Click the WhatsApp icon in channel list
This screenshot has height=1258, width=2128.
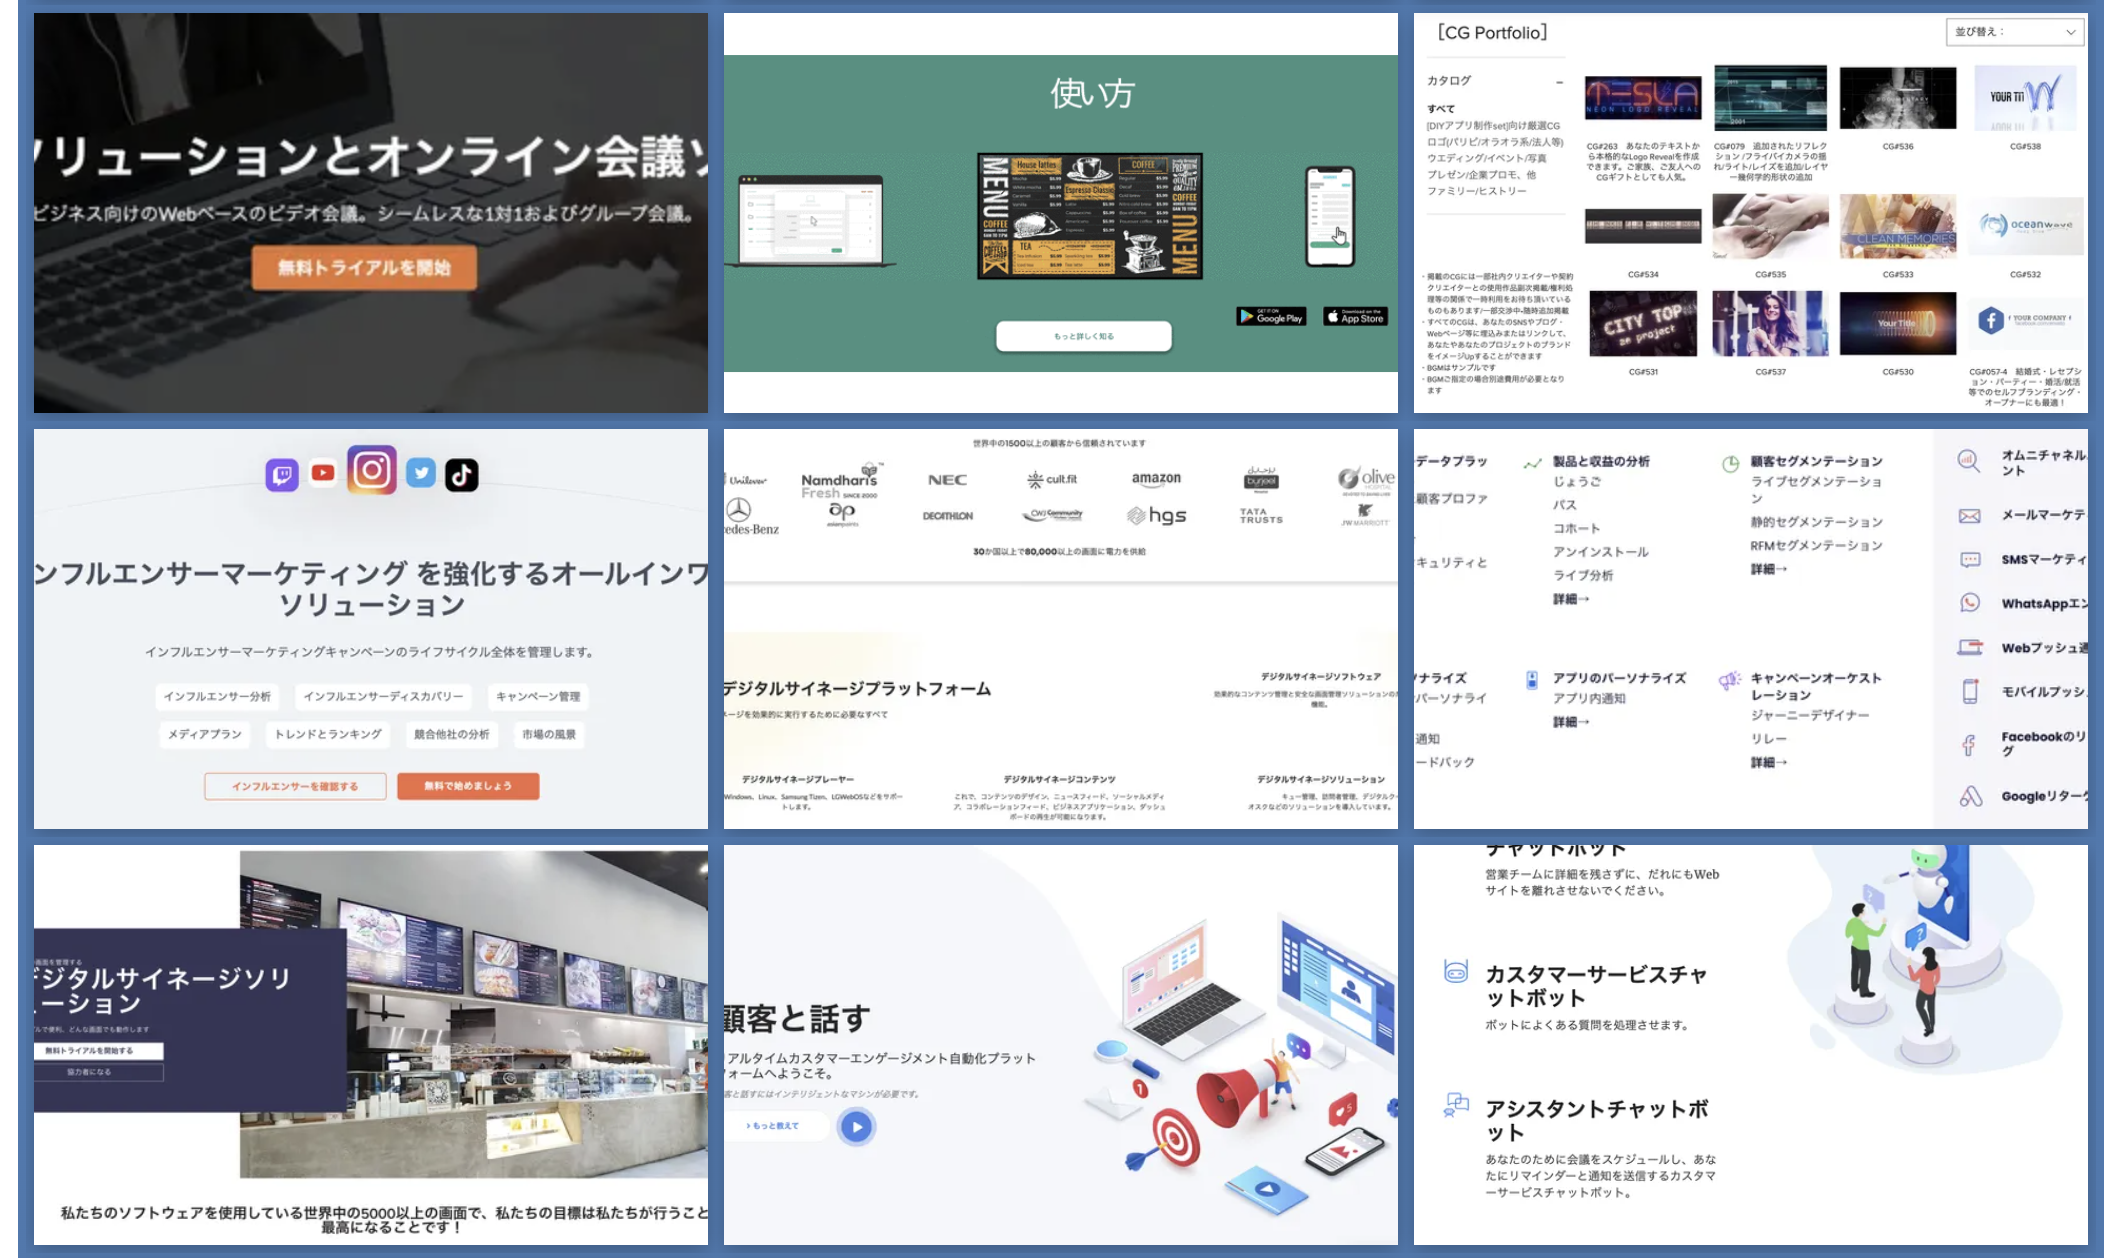tap(1970, 603)
